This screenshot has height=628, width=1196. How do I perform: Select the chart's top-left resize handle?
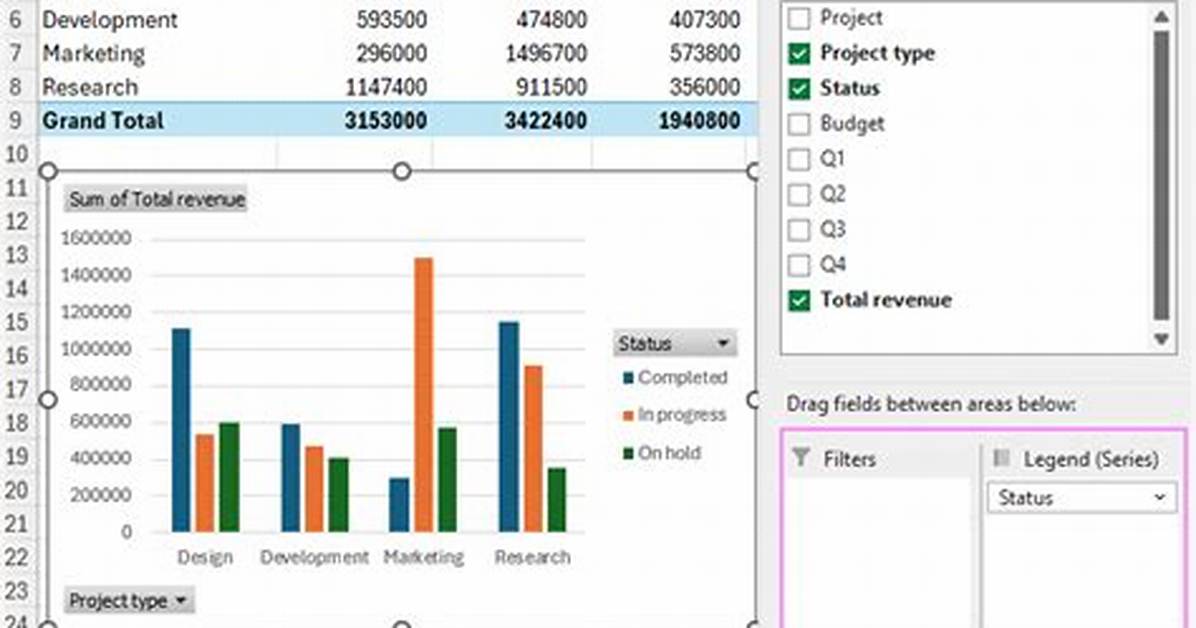pos(48,172)
